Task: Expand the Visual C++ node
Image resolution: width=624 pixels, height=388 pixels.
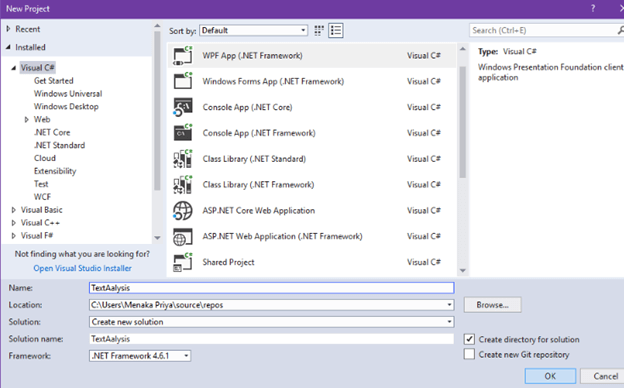Action: pyautogui.click(x=14, y=223)
